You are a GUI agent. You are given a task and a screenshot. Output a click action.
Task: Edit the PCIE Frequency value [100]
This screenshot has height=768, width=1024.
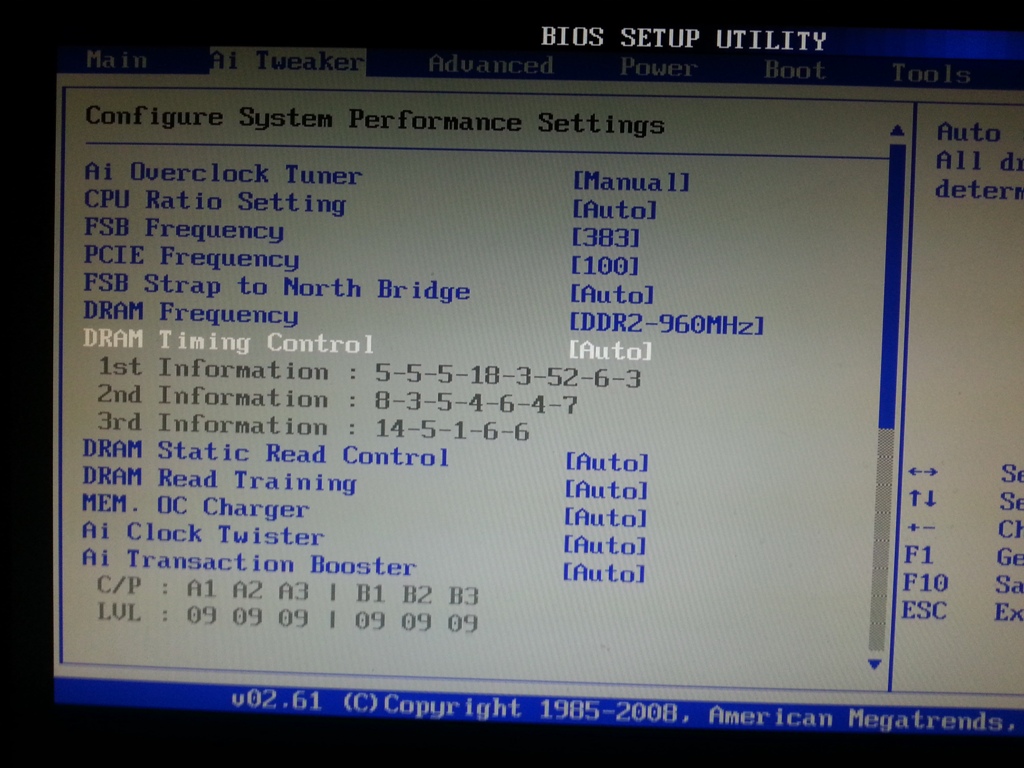point(604,266)
